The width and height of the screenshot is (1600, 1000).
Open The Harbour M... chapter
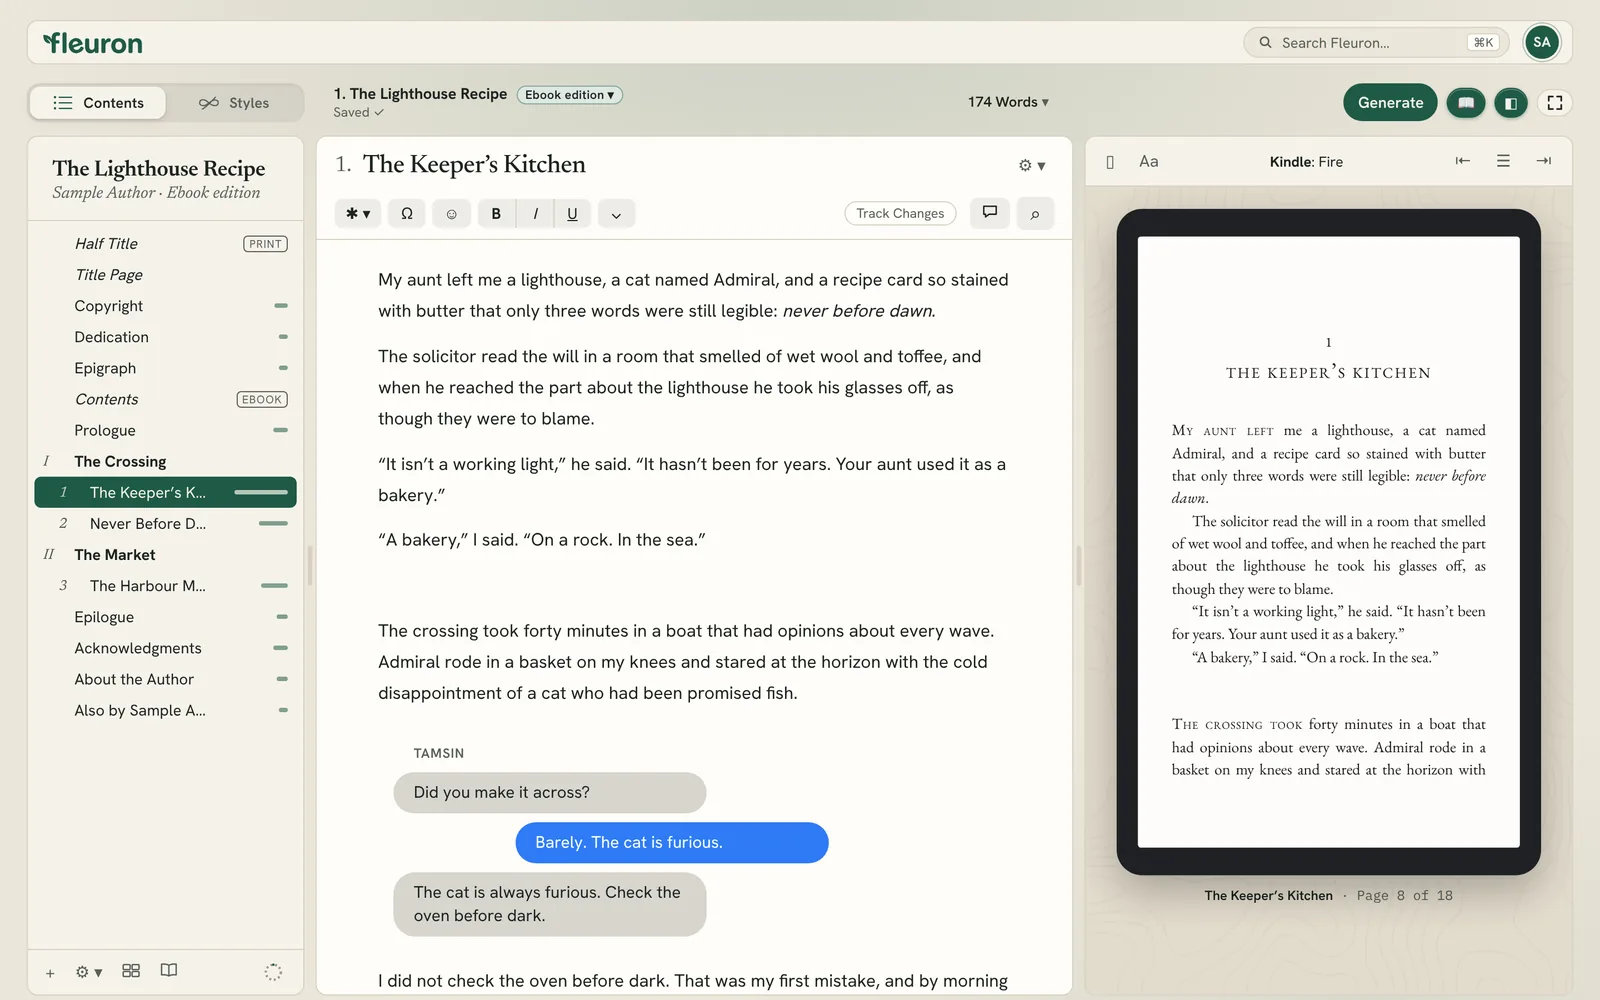coord(166,586)
